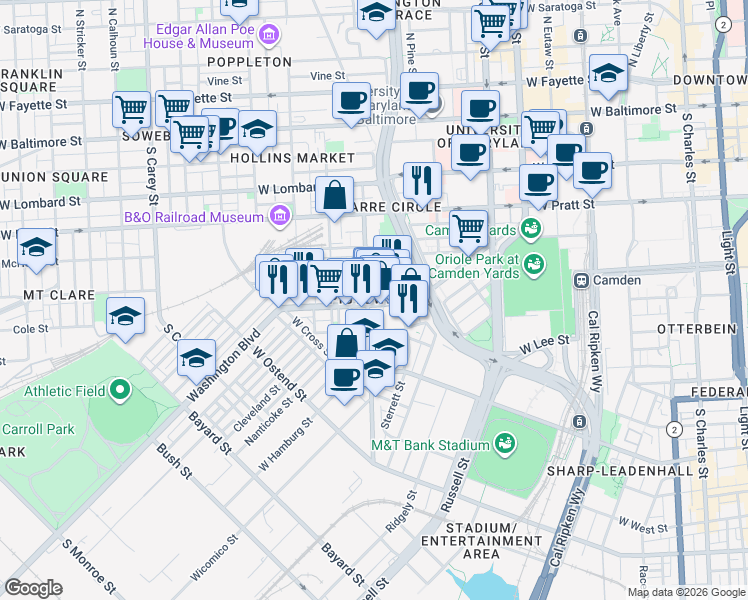Image resolution: width=748 pixels, height=600 pixels.
Task: Click the Wicomico St street label
Action: 214,558
